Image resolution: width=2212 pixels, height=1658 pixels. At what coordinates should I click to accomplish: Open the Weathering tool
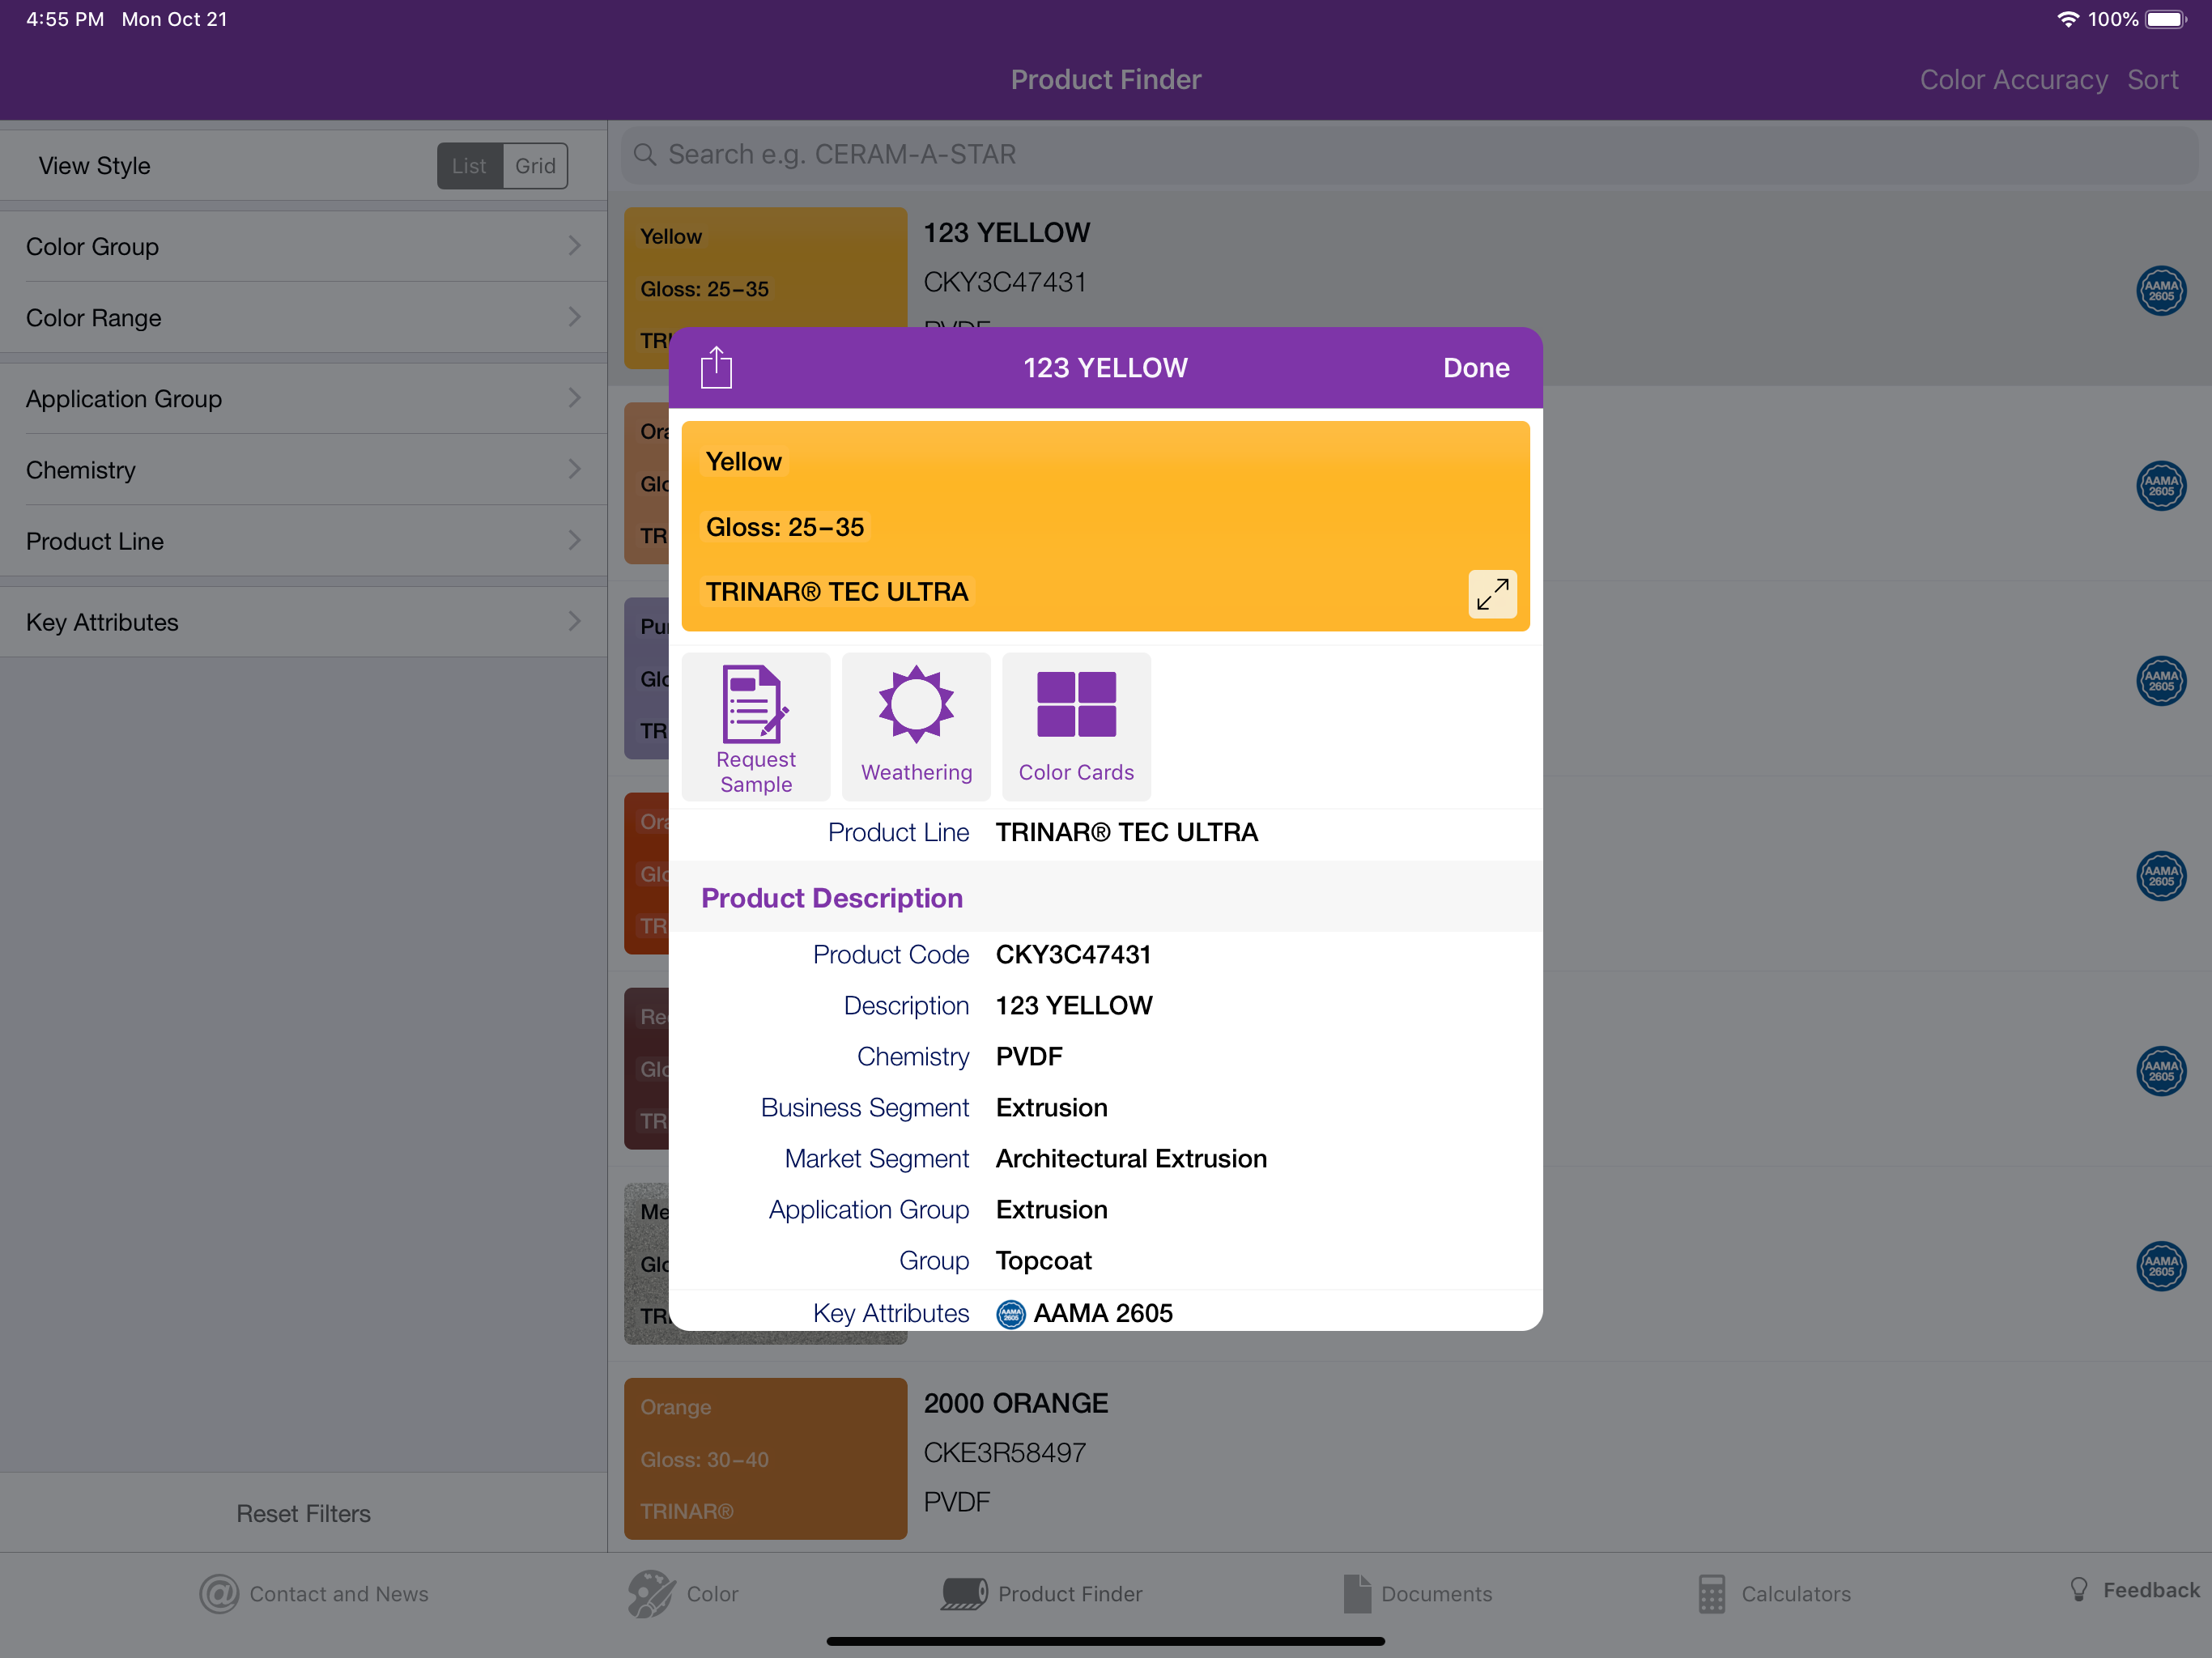[x=916, y=727]
